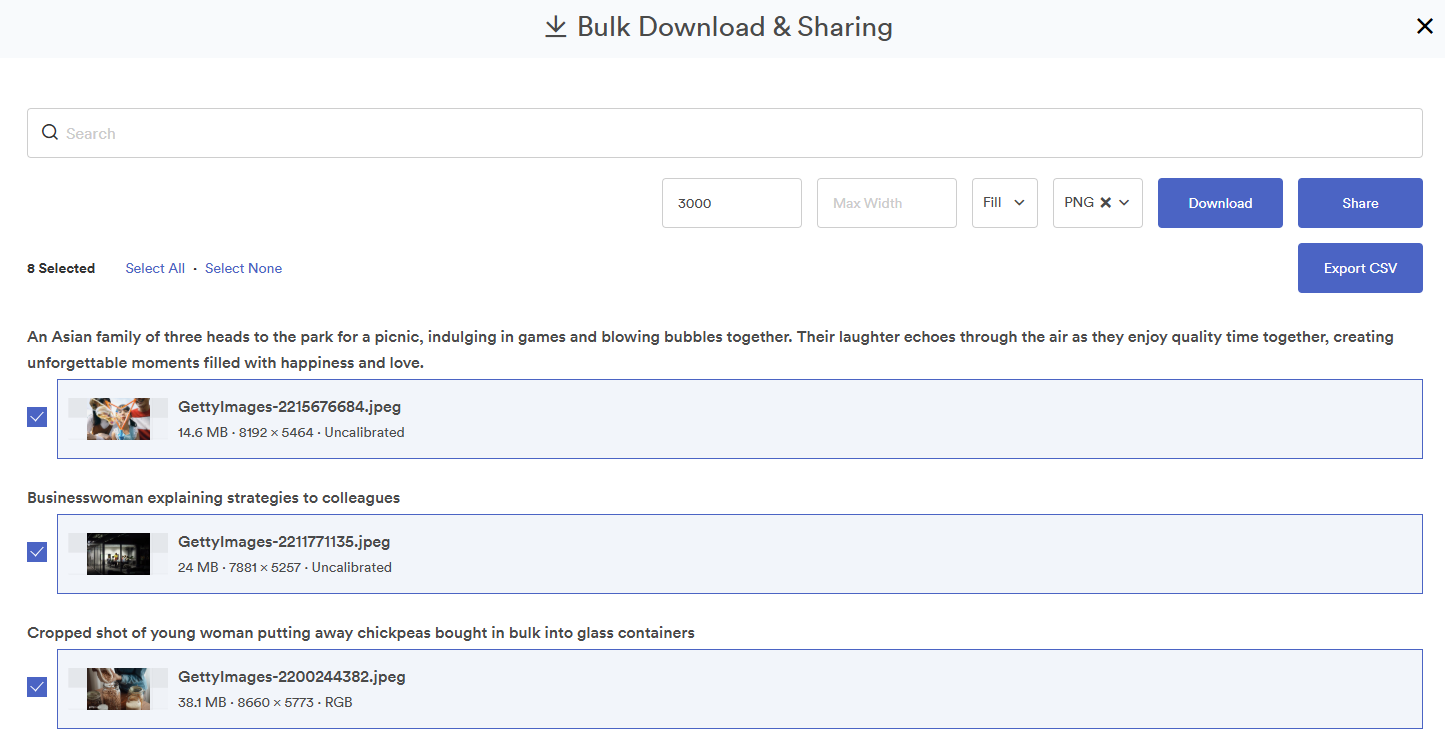
Task: Expand the PNG format dropdown chevron
Action: [x=1124, y=203]
